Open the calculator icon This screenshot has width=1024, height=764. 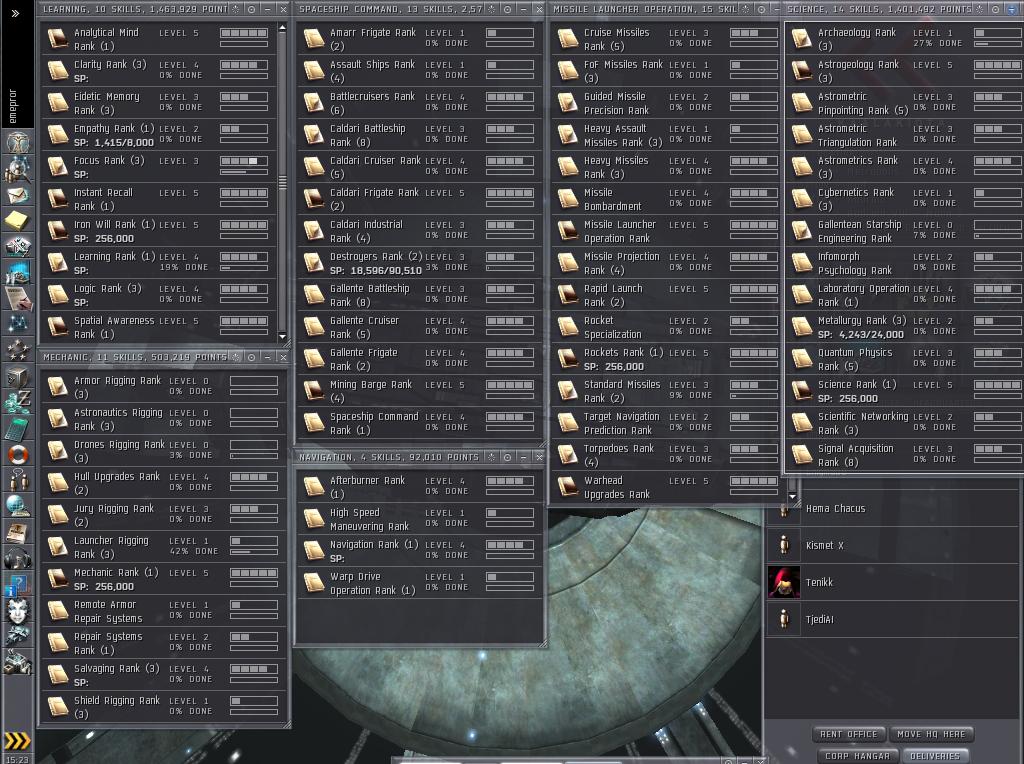pyautogui.click(x=17, y=428)
